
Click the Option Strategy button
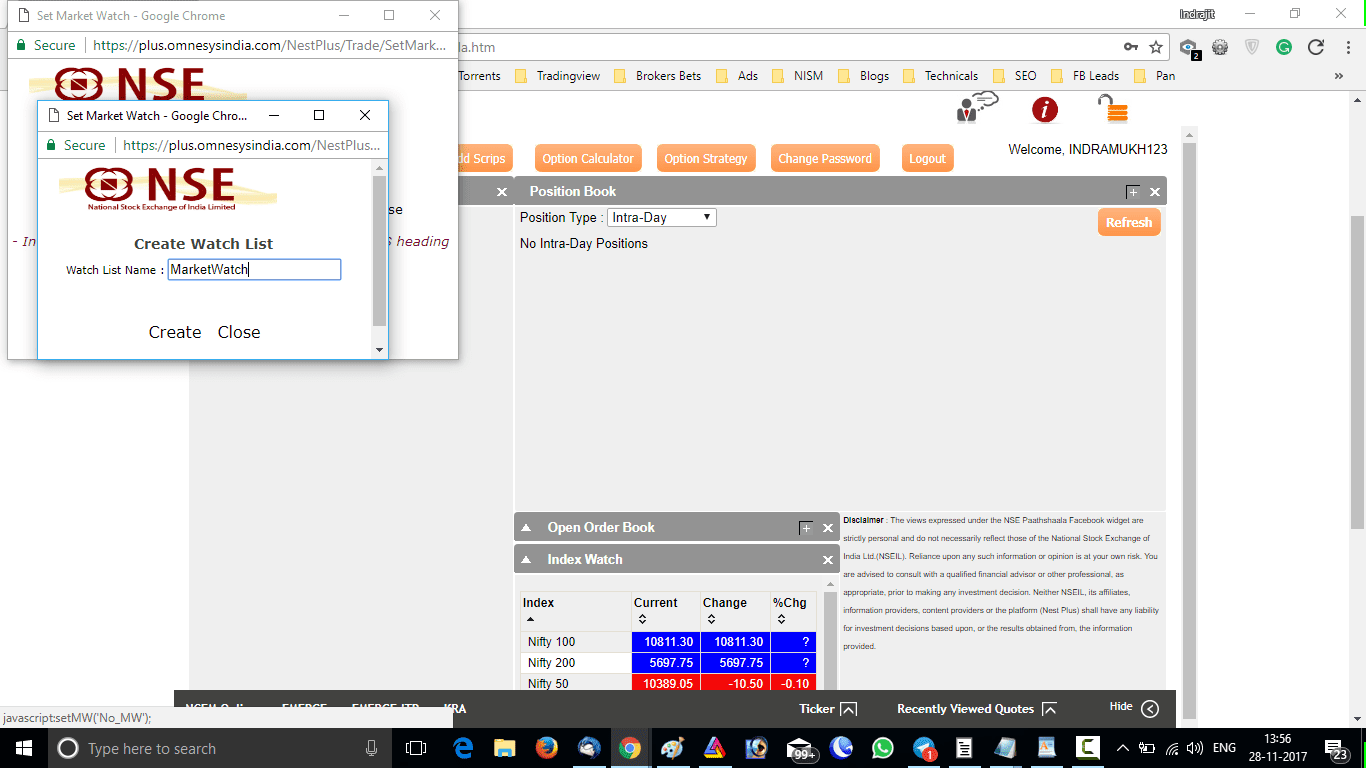click(706, 158)
